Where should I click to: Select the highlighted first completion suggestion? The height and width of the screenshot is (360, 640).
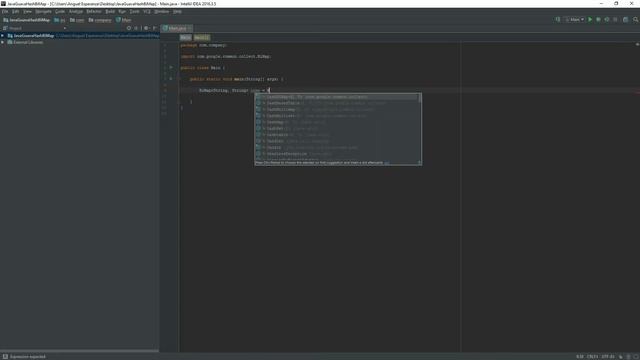337,97
